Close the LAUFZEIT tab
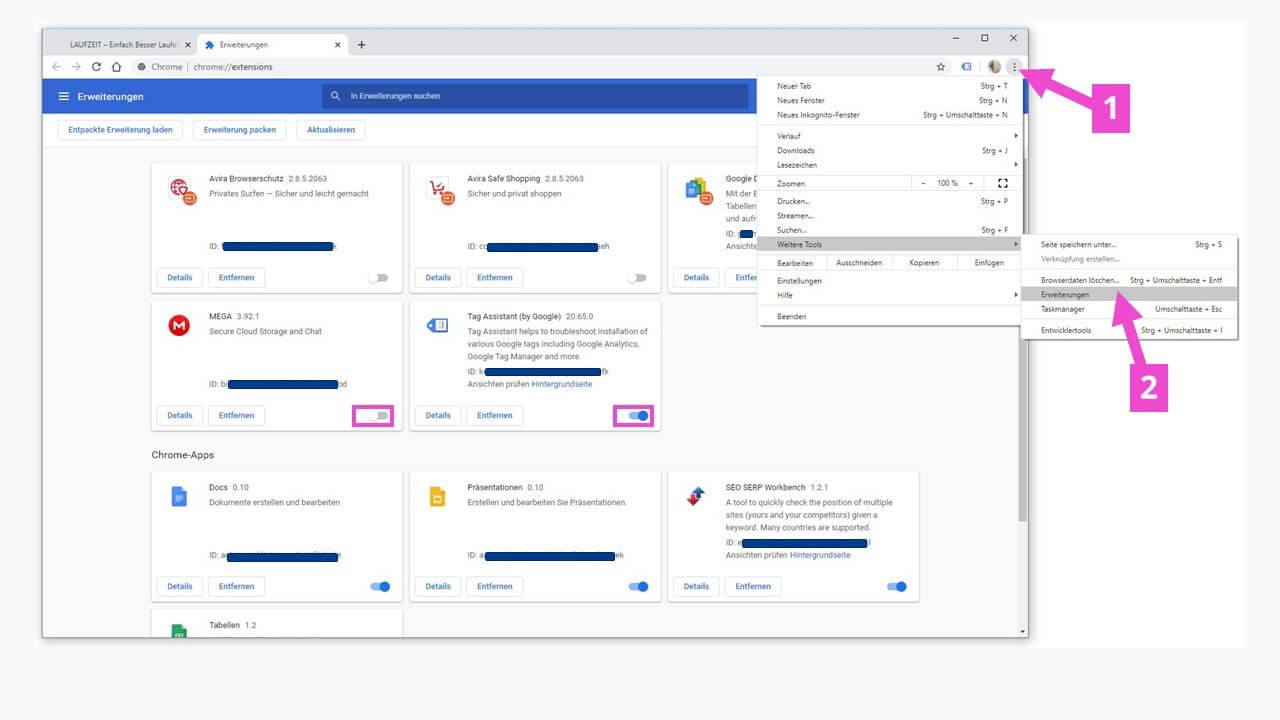Image resolution: width=1280 pixels, height=720 pixels. tap(187, 45)
